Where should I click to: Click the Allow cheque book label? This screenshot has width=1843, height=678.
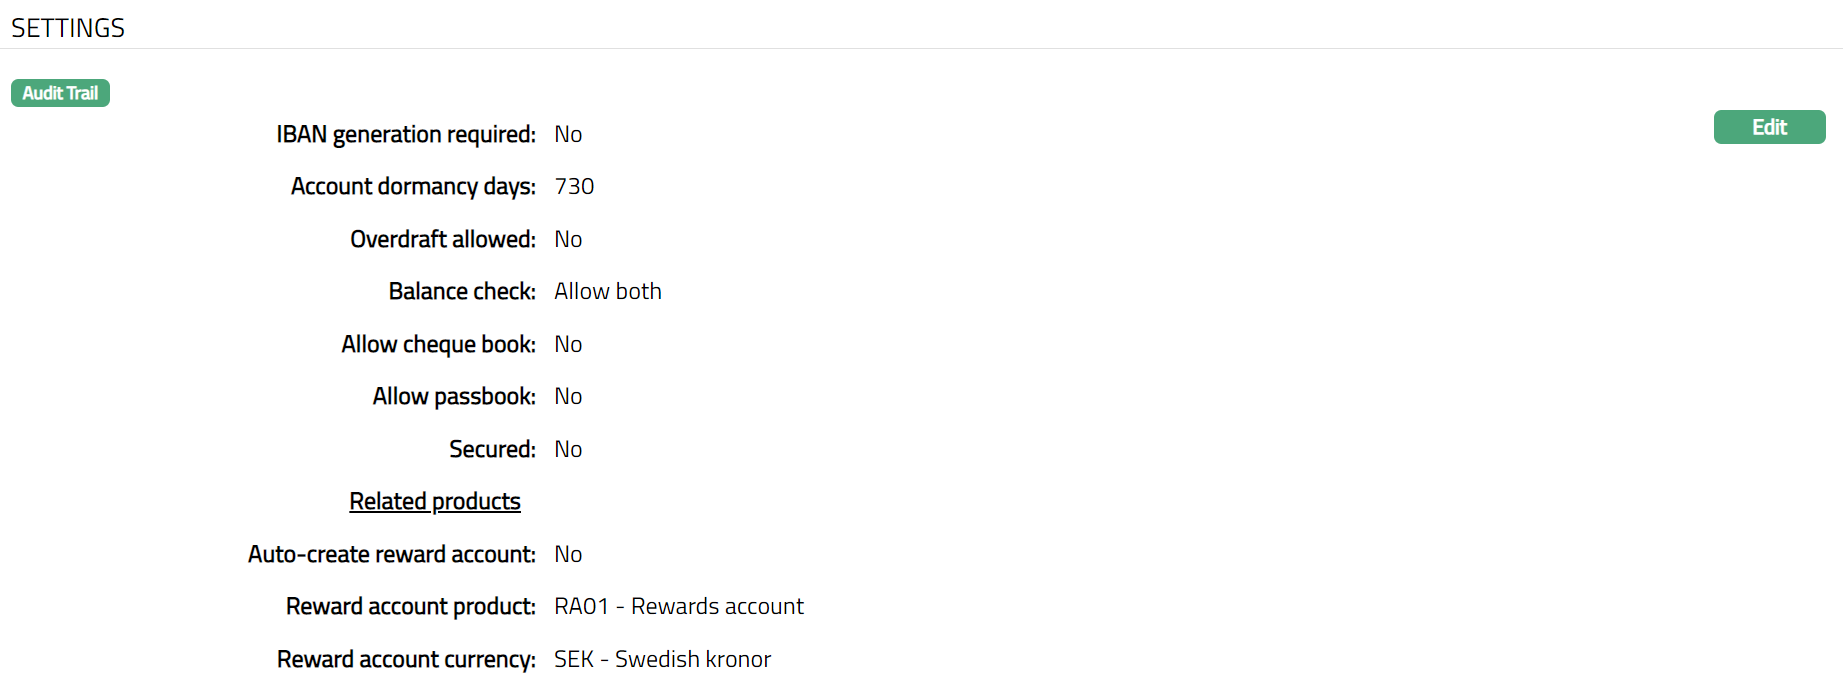[x=438, y=344]
